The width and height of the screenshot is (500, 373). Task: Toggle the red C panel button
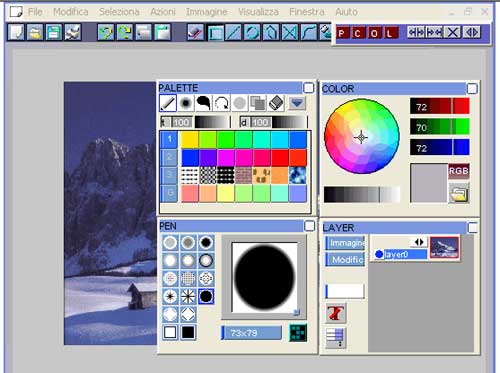(x=358, y=33)
